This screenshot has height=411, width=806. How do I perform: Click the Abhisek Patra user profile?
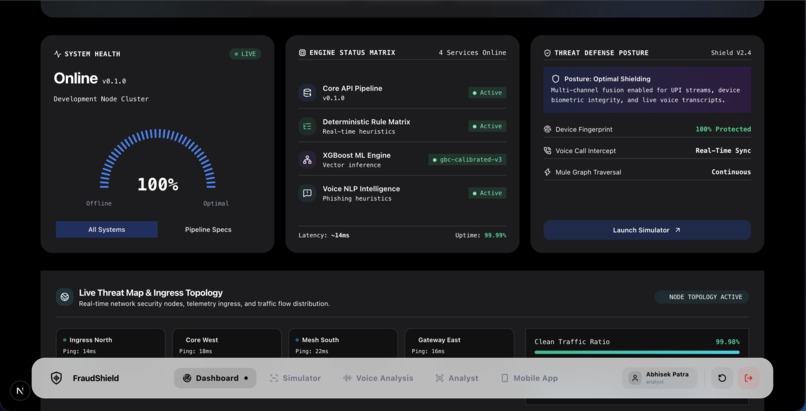(660, 378)
